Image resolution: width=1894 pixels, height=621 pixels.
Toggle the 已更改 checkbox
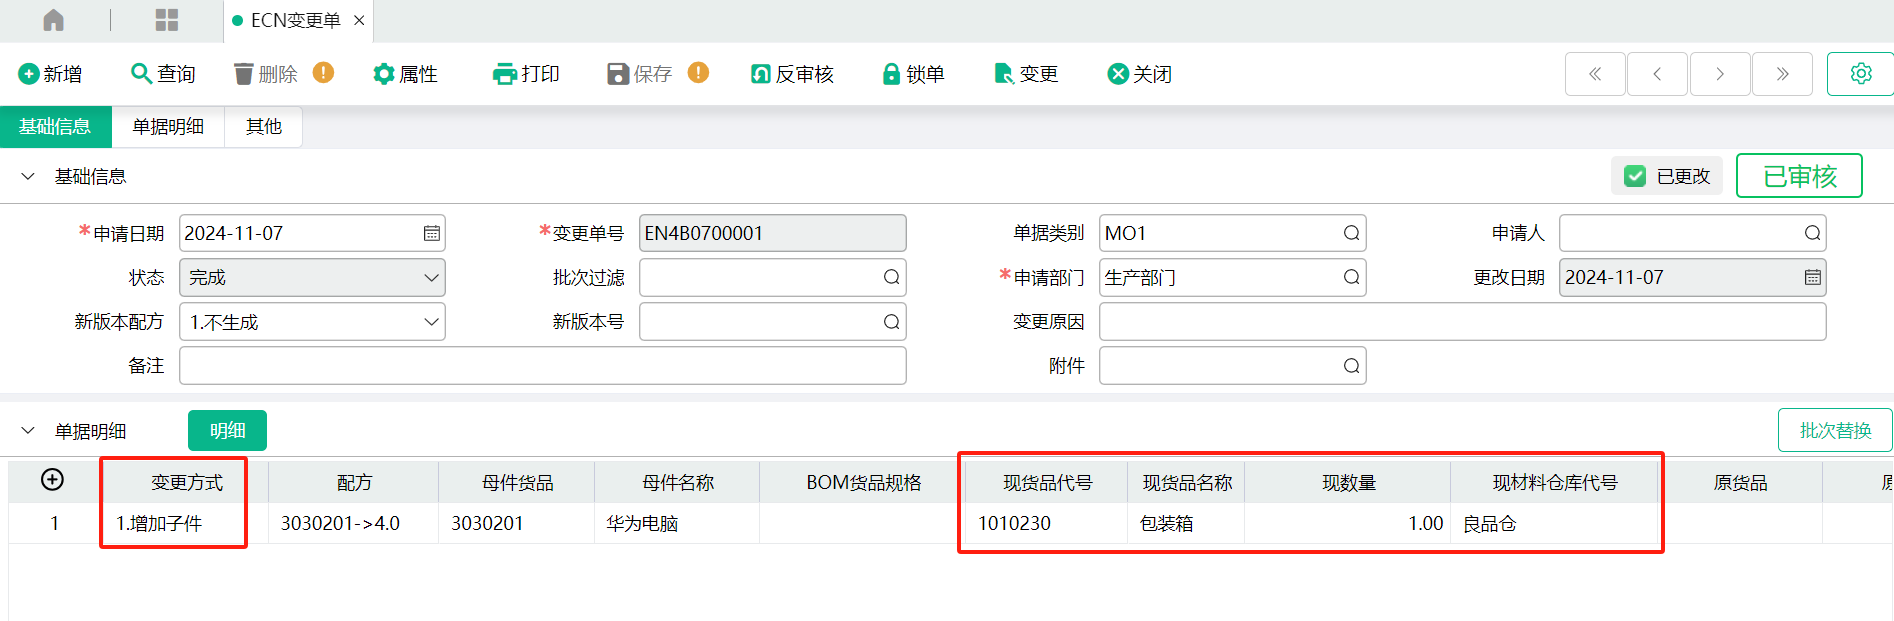click(1635, 176)
